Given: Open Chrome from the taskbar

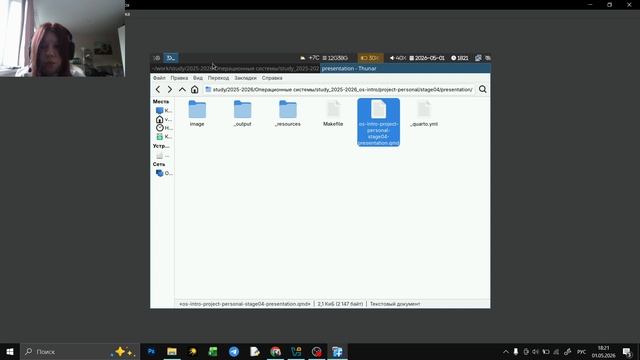Looking at the screenshot, I should click(276, 351).
